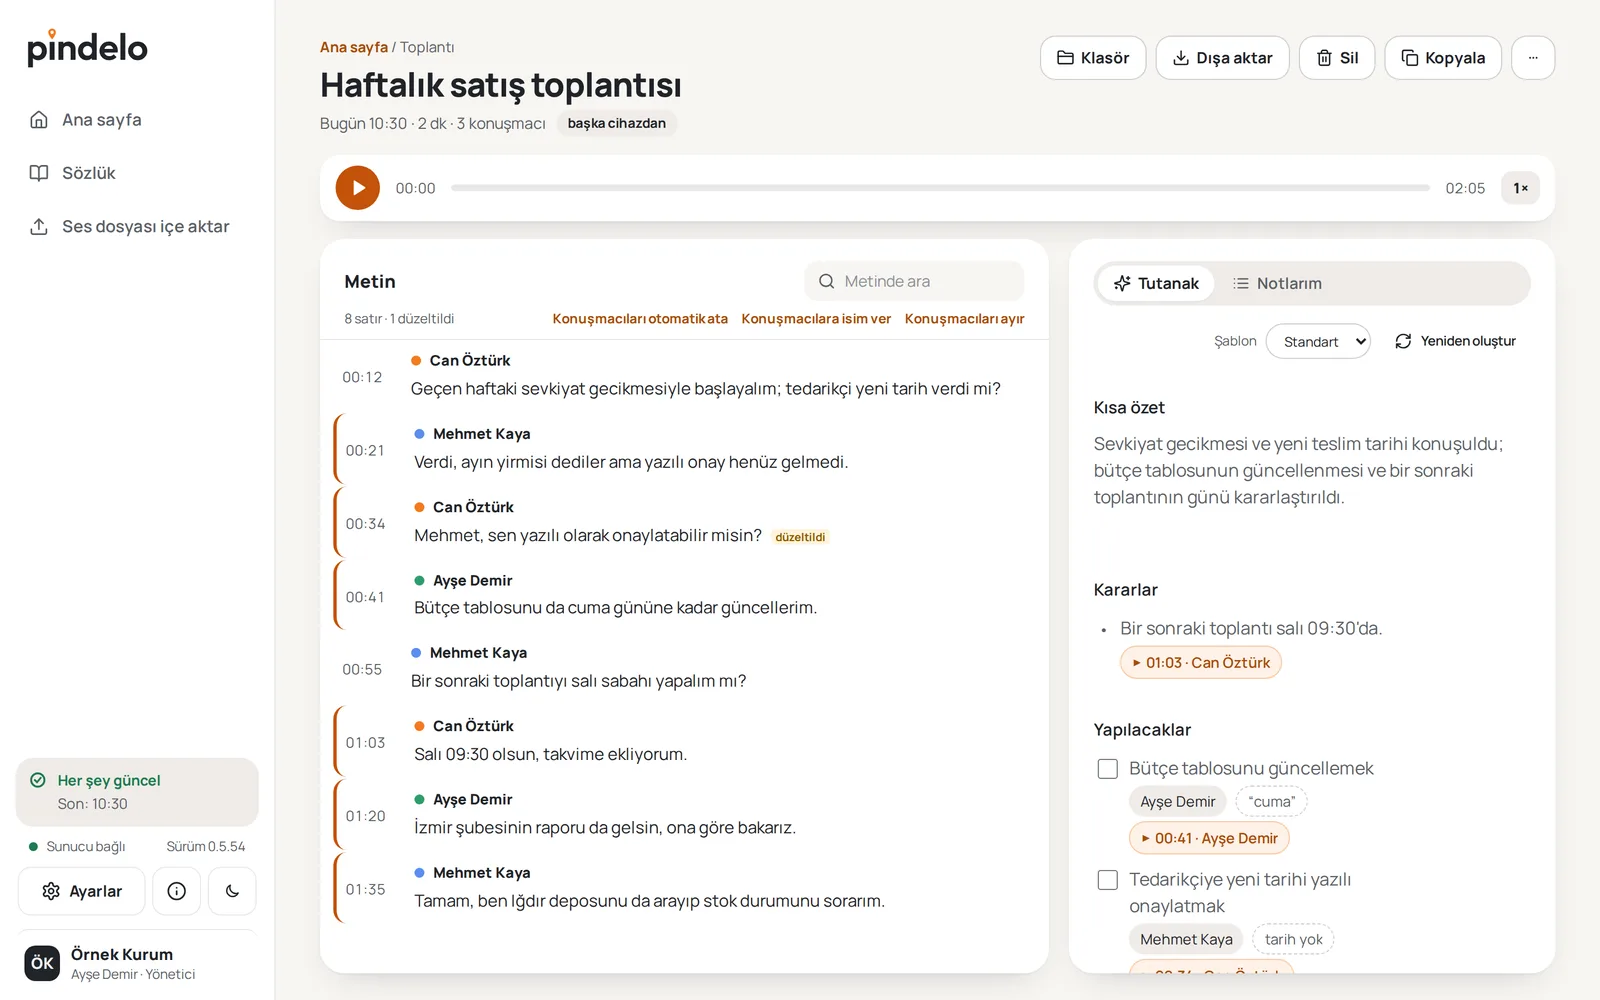This screenshot has height=1000, width=1600.
Task: Open the more options ellipsis button
Action: (1533, 58)
